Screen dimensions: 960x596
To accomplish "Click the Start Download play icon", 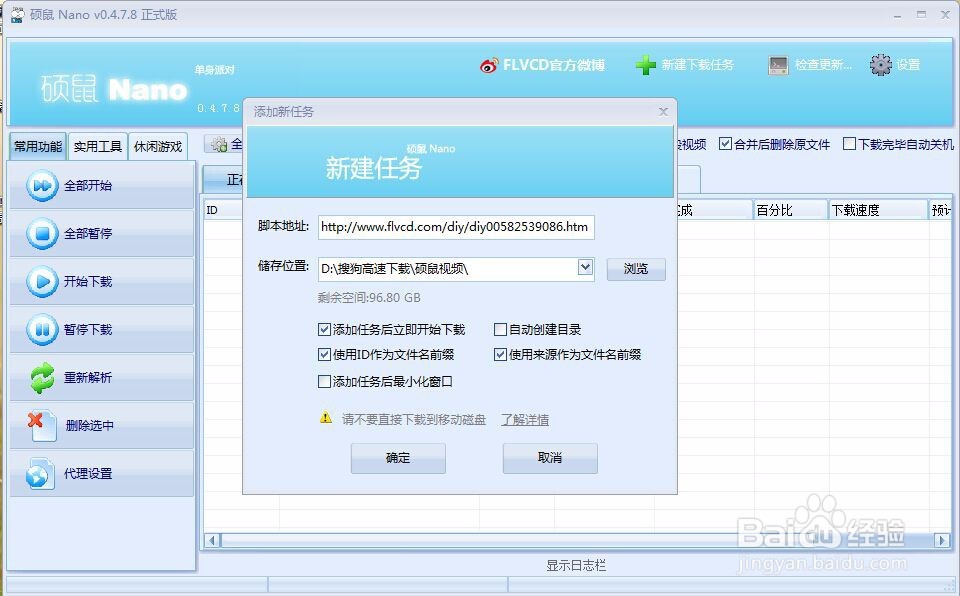I will [42, 281].
